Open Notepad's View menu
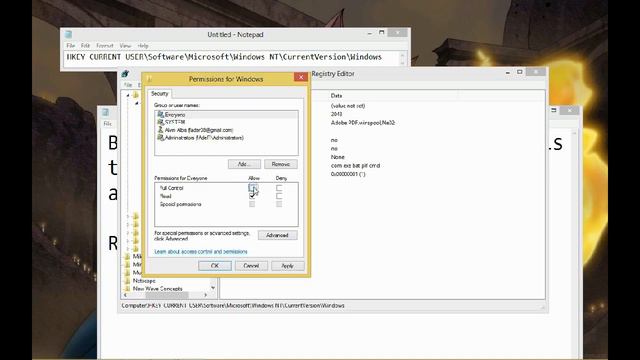 125,46
